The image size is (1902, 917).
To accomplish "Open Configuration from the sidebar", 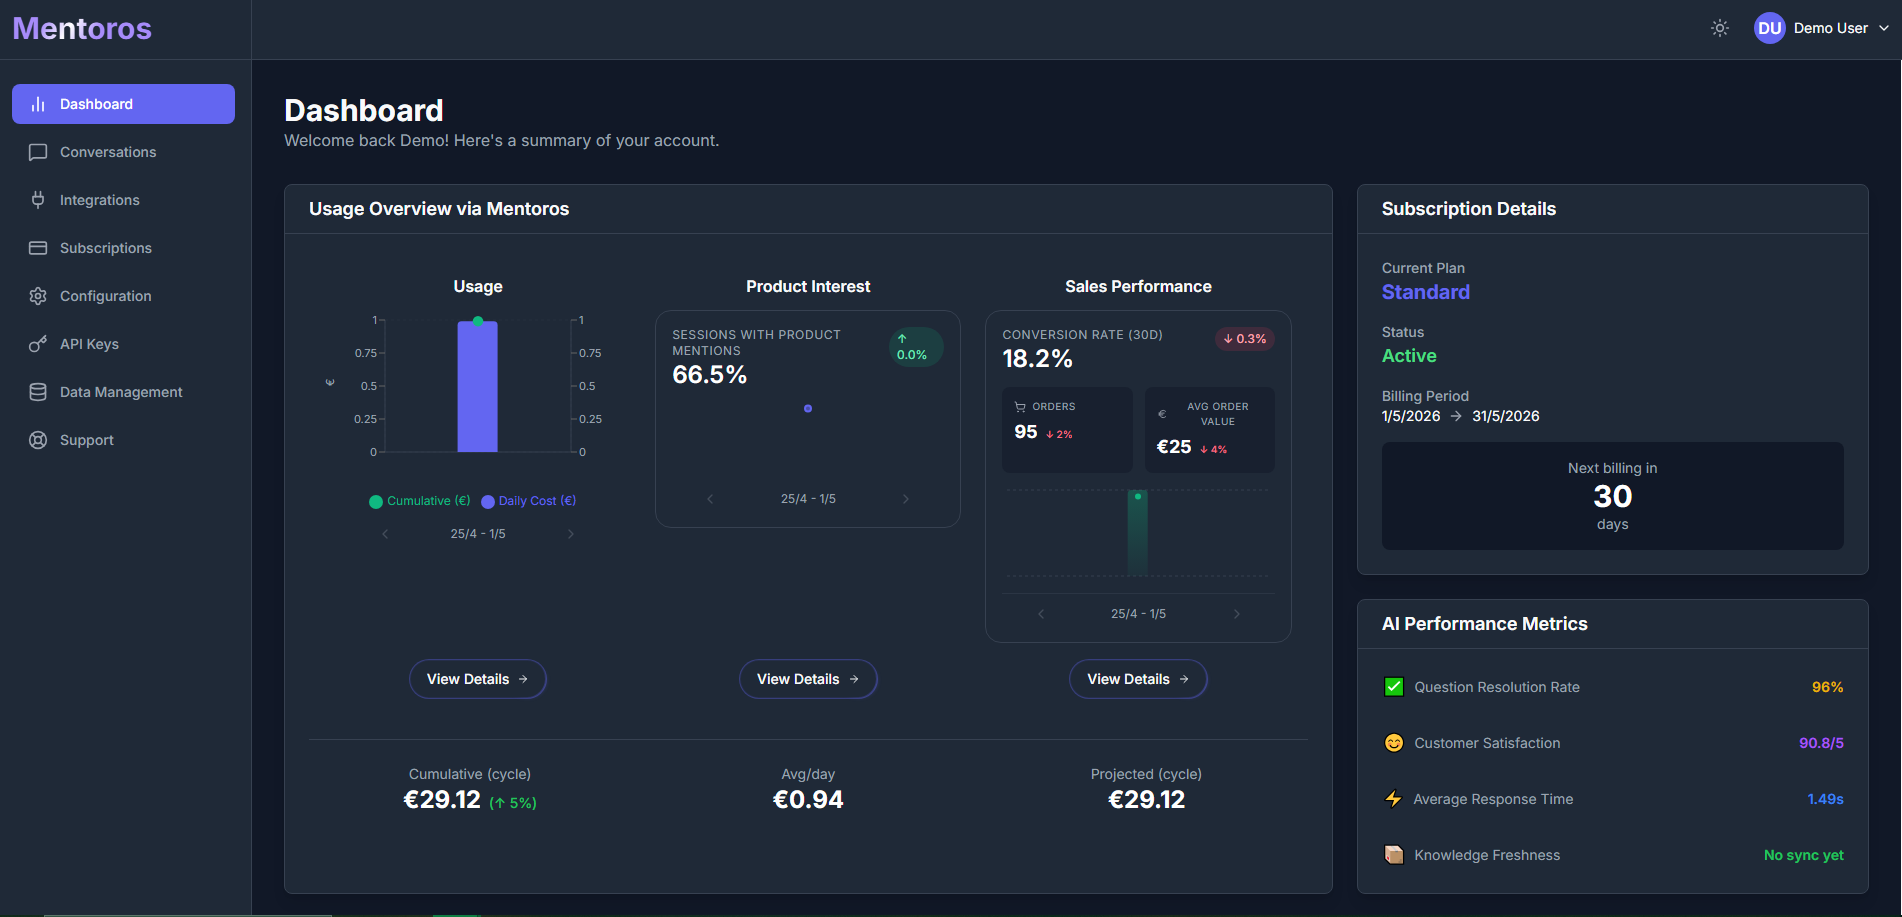I will tap(123, 296).
